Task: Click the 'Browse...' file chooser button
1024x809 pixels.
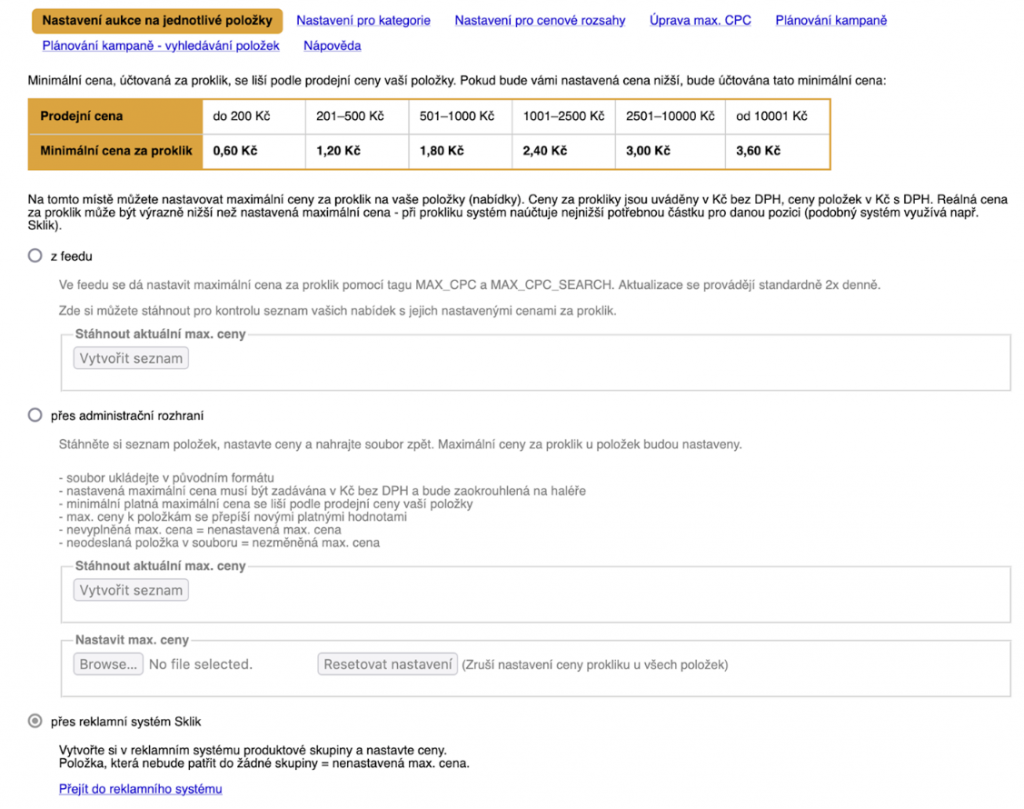Action: pyautogui.click(x=108, y=664)
